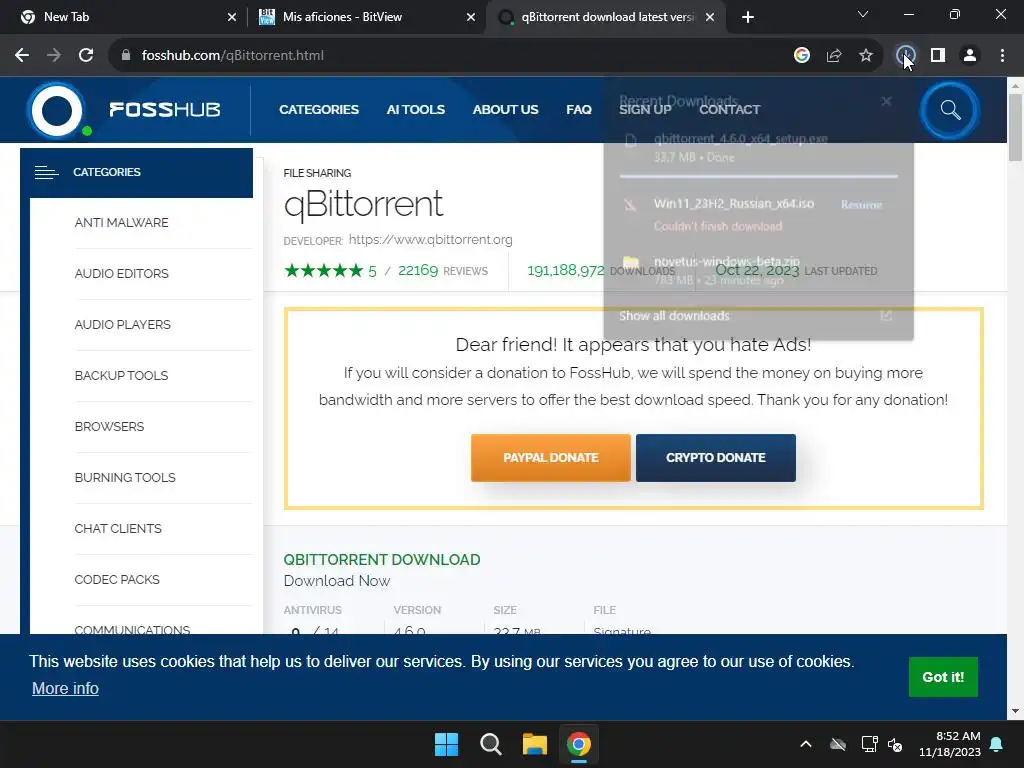Click the muted volume tray icon
The height and width of the screenshot is (768, 1024).
click(895, 744)
